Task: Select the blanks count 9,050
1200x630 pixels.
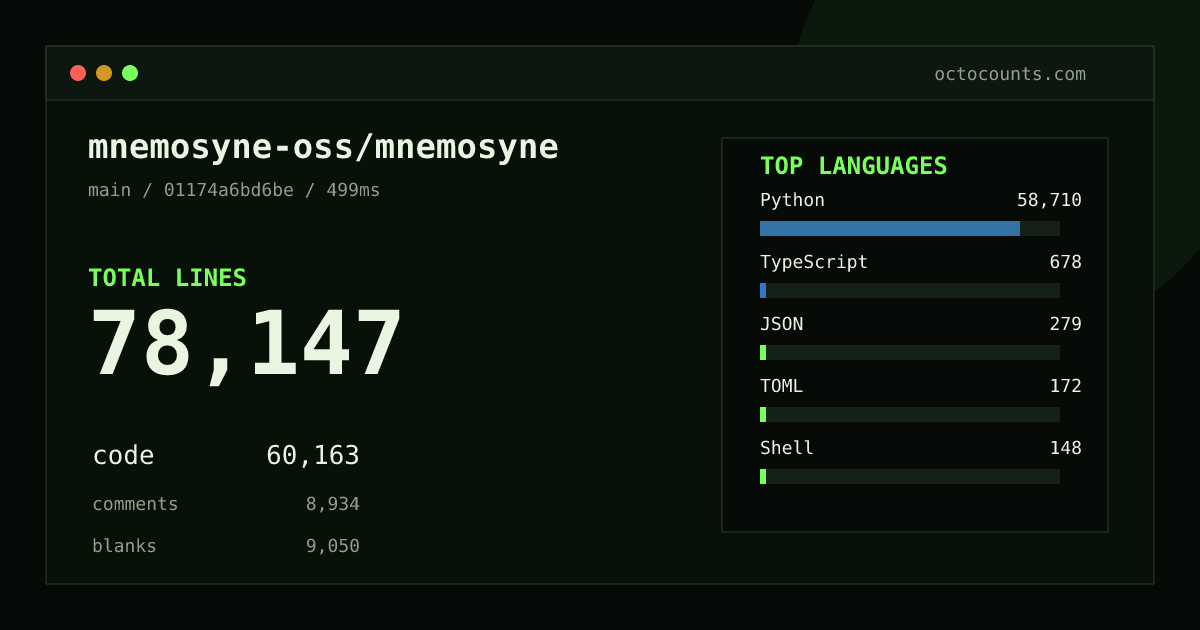Action: click(333, 546)
